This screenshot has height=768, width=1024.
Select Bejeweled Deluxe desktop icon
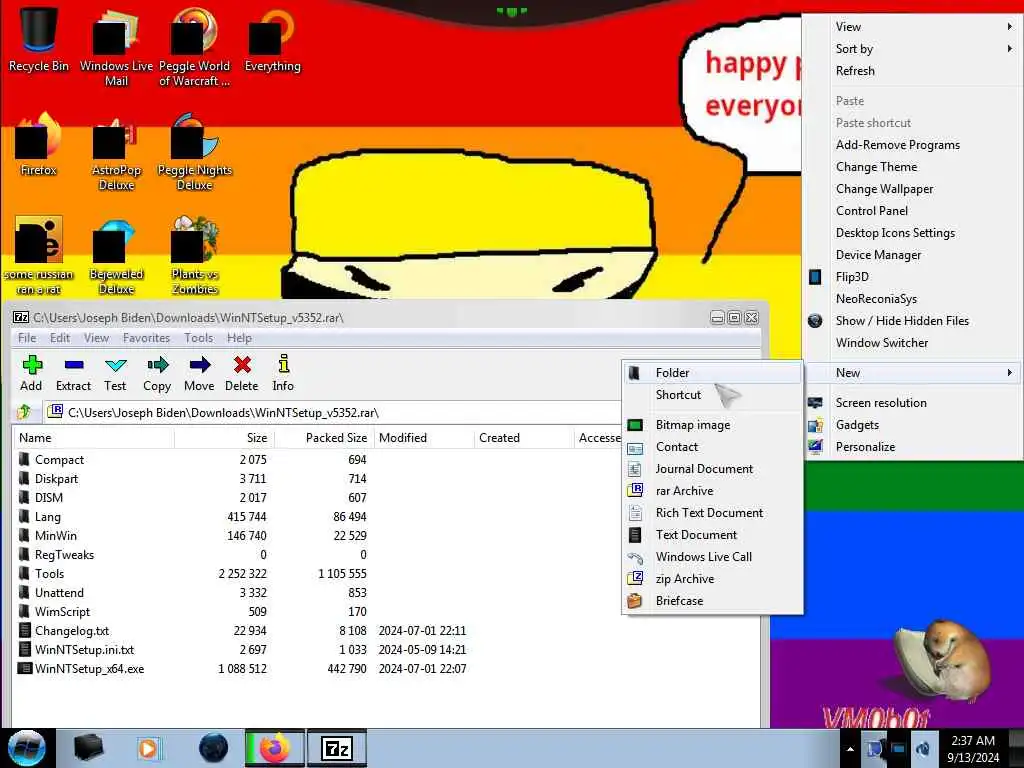(x=116, y=256)
